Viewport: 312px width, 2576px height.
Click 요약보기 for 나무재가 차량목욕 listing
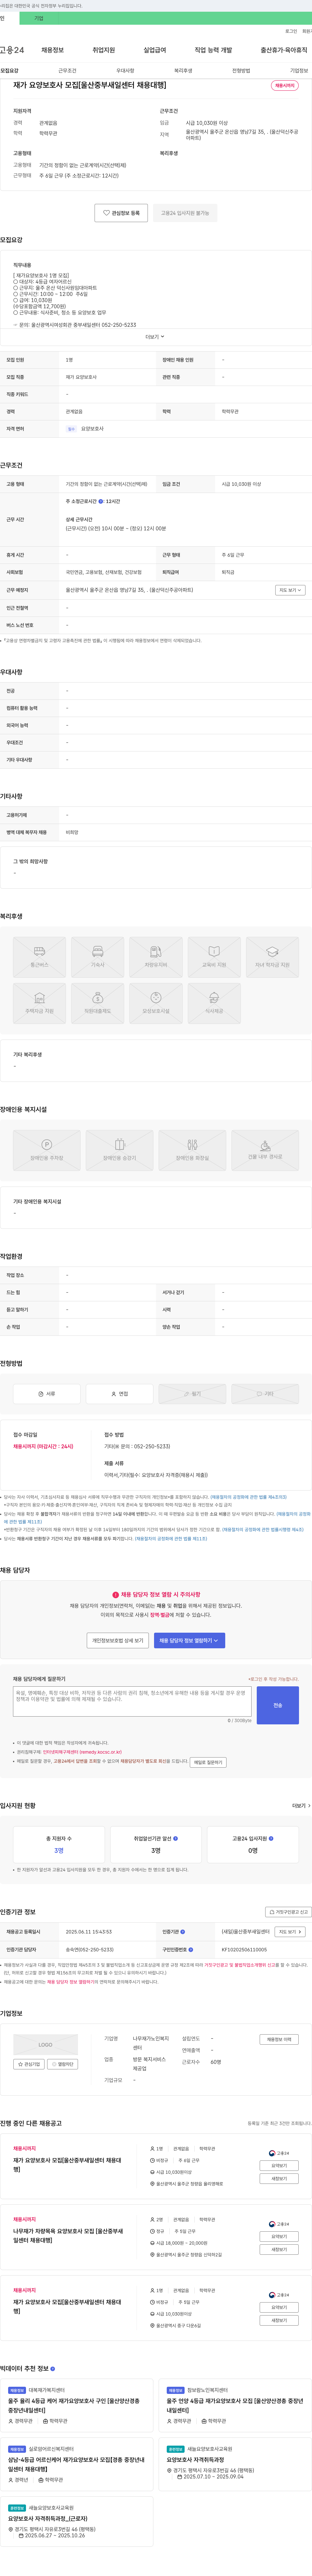coord(279,2236)
